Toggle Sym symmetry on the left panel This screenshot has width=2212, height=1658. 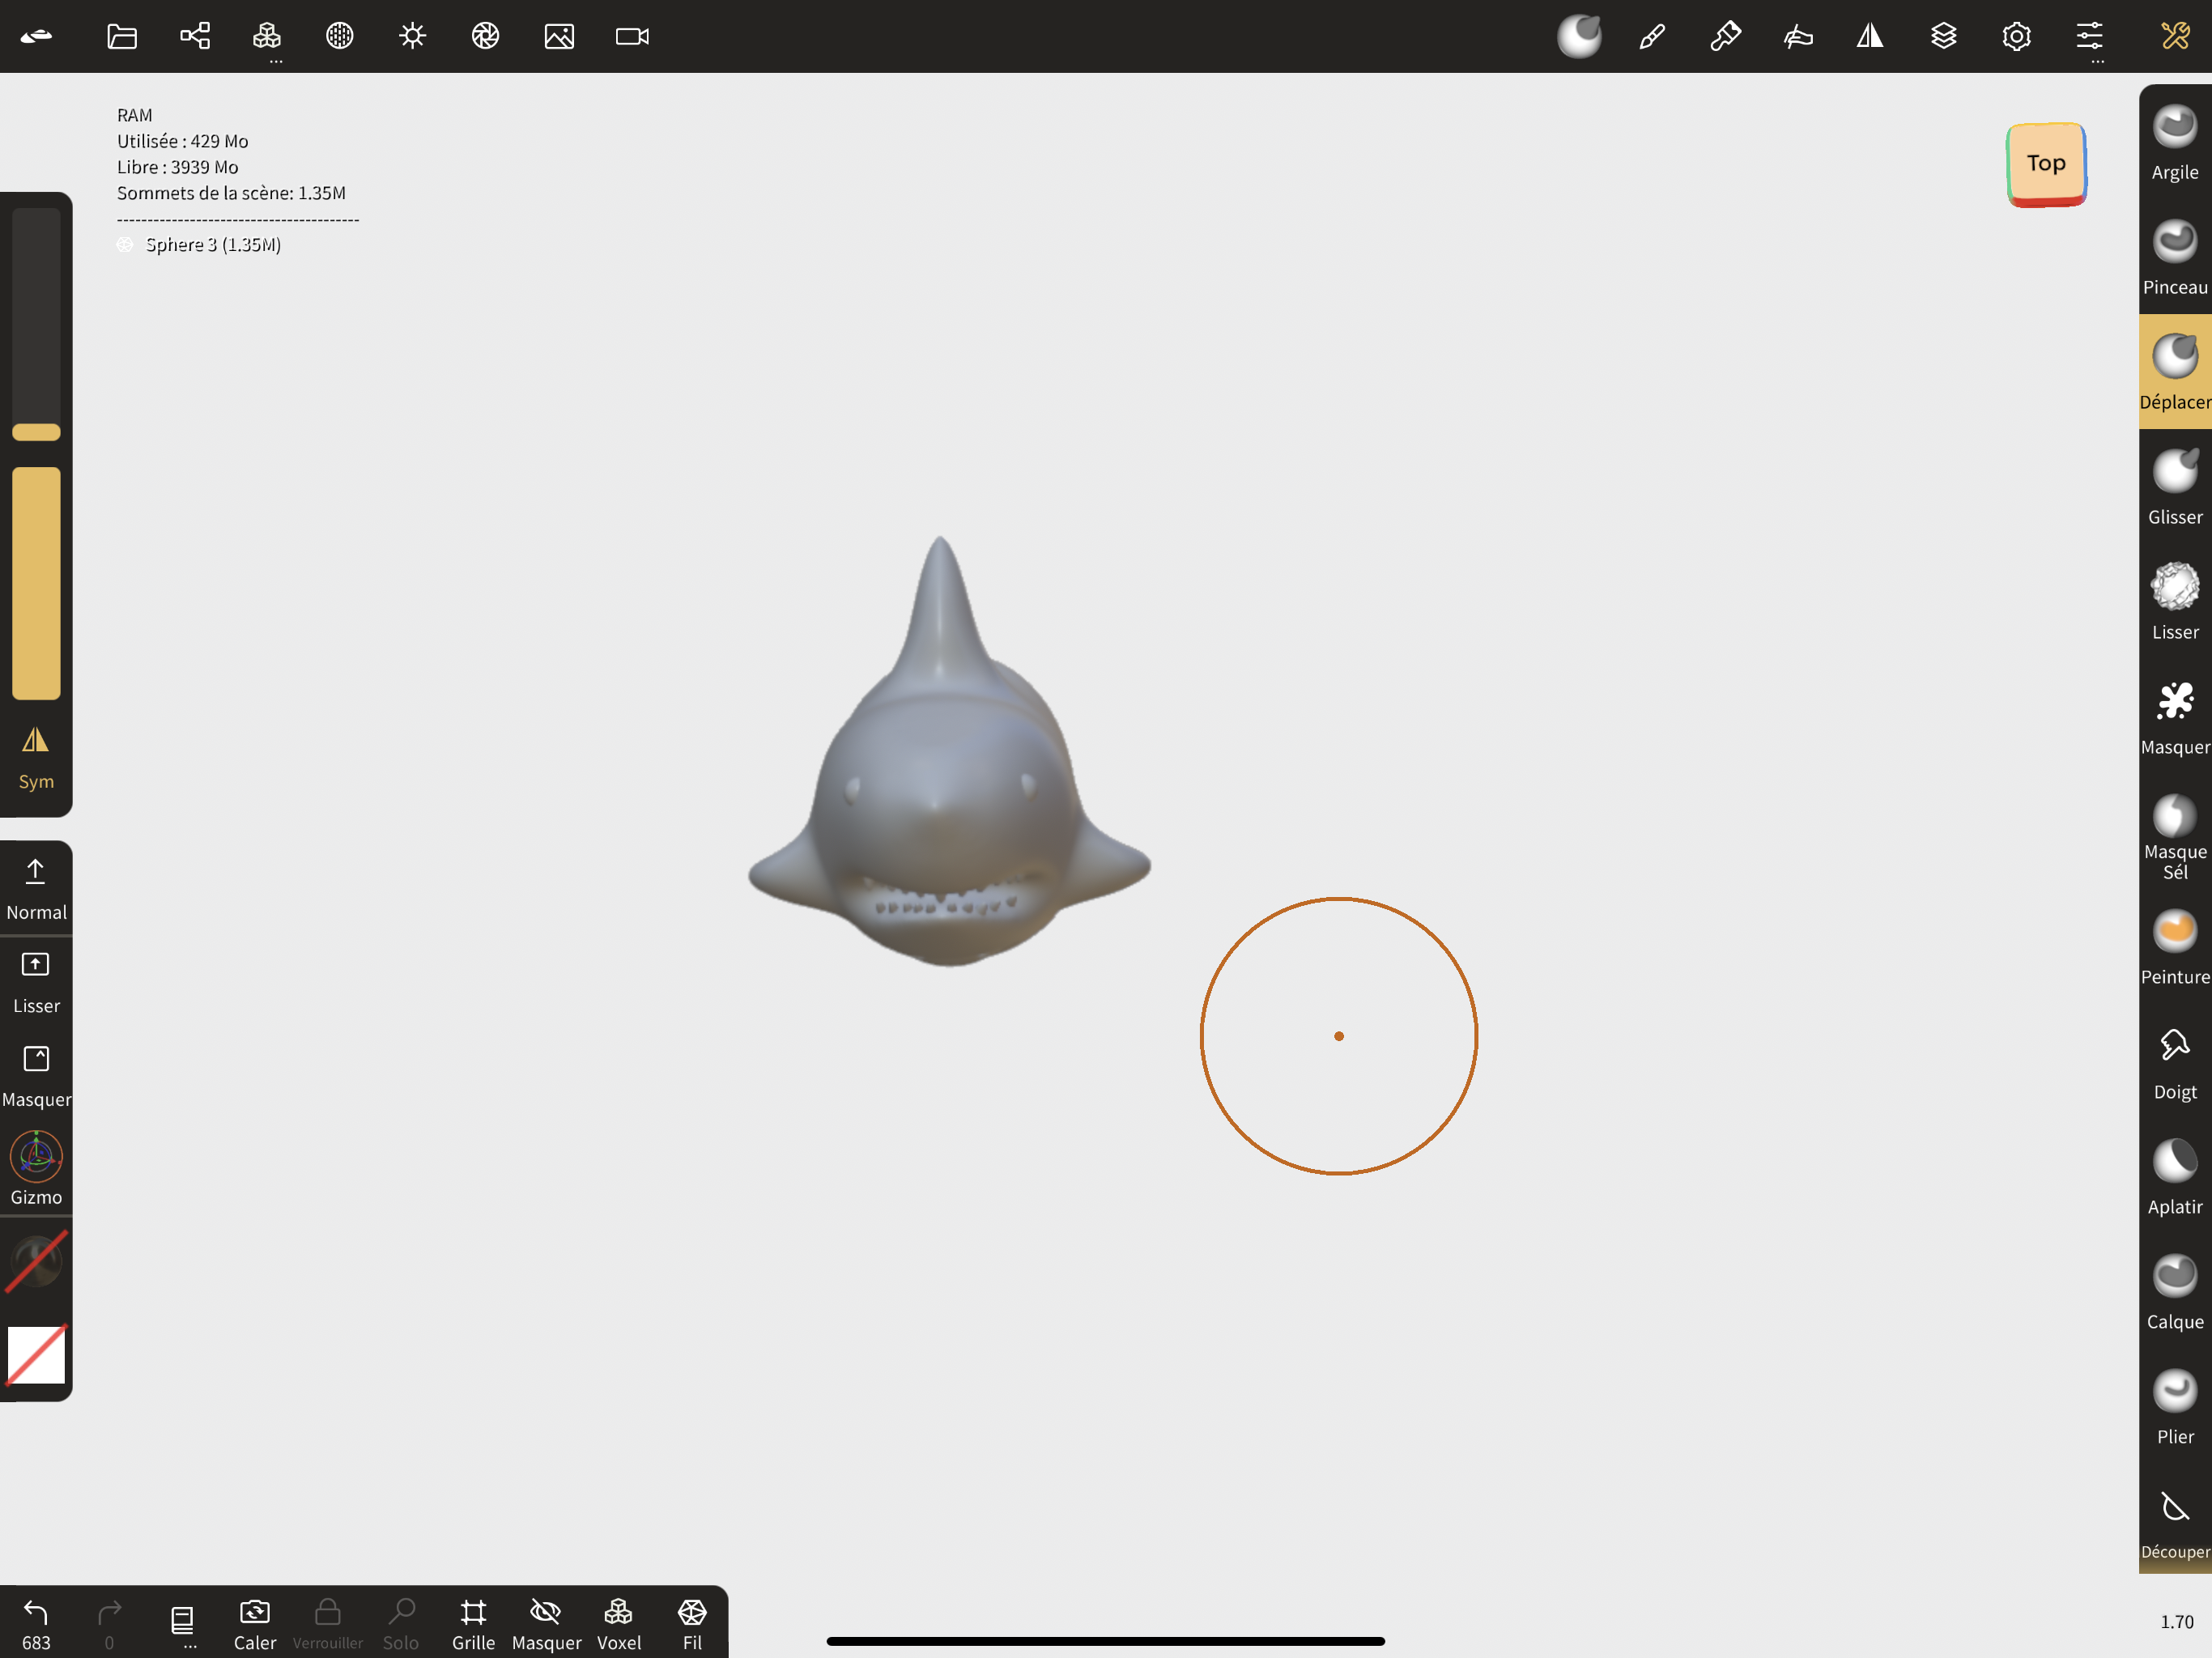click(36, 757)
